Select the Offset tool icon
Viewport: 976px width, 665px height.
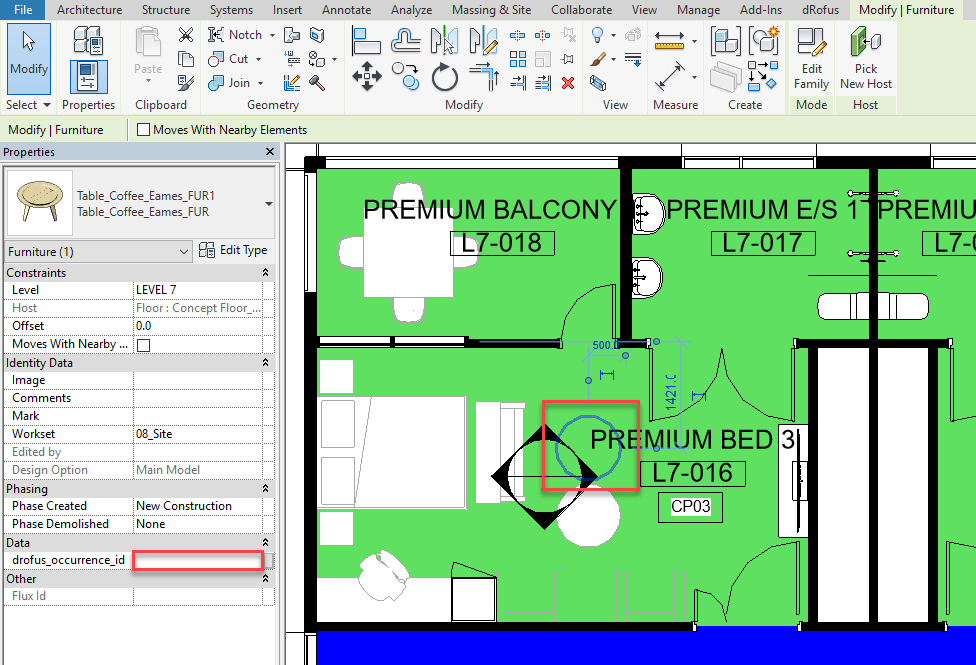405,41
